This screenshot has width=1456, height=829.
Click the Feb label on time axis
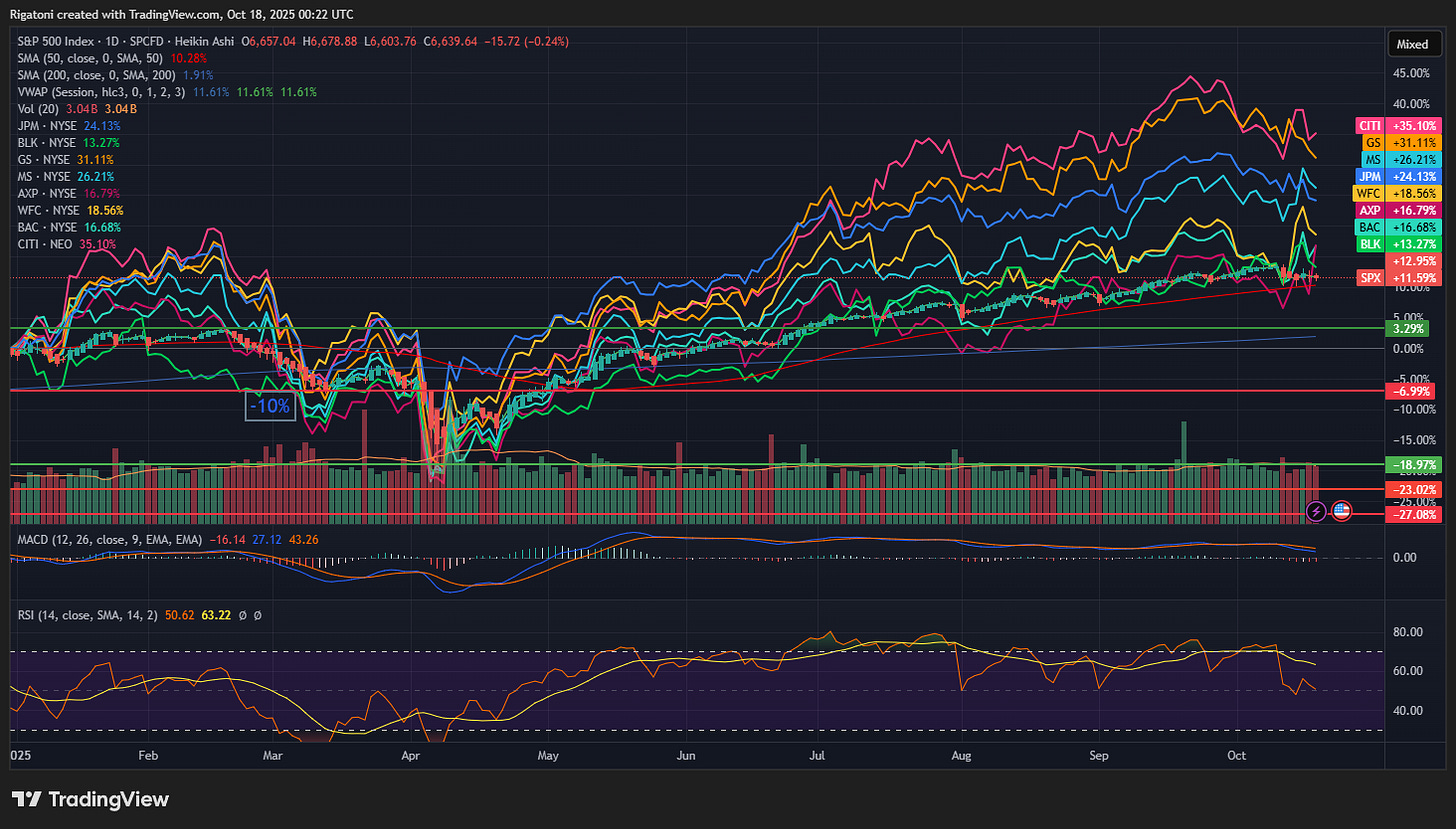pos(146,758)
